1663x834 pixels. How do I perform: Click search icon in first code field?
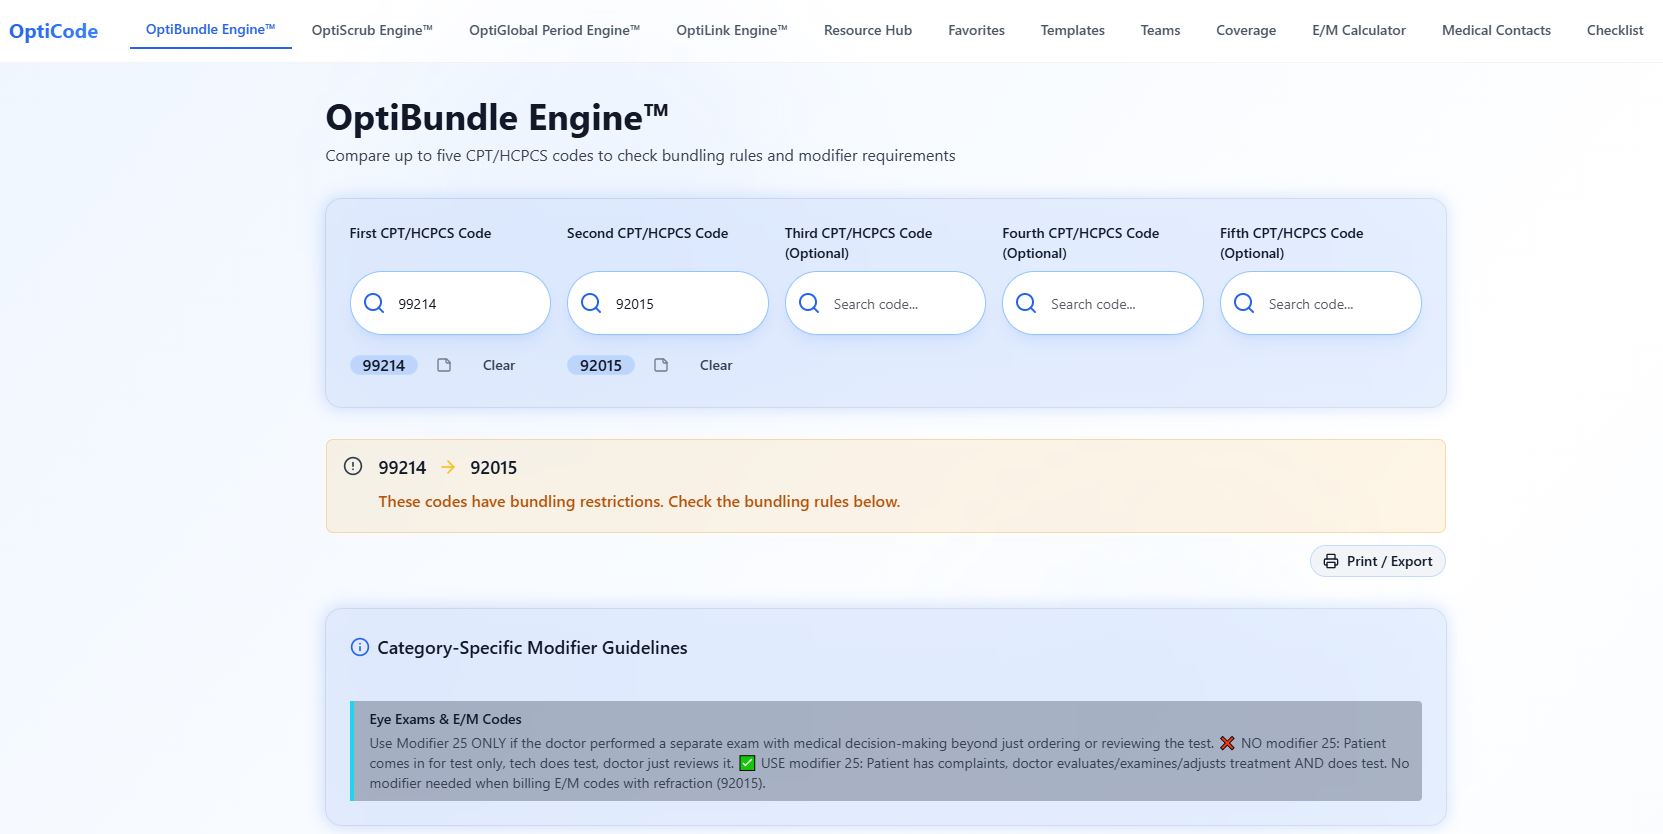tap(374, 303)
